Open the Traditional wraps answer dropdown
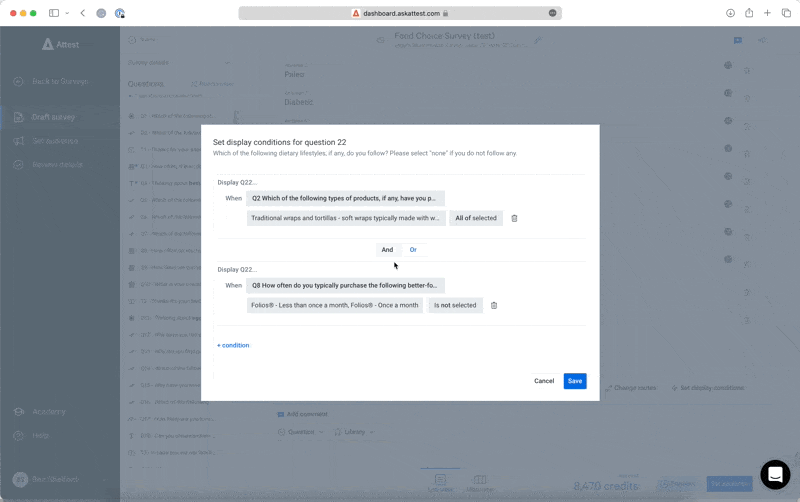This screenshot has width=800, height=502. click(x=346, y=218)
